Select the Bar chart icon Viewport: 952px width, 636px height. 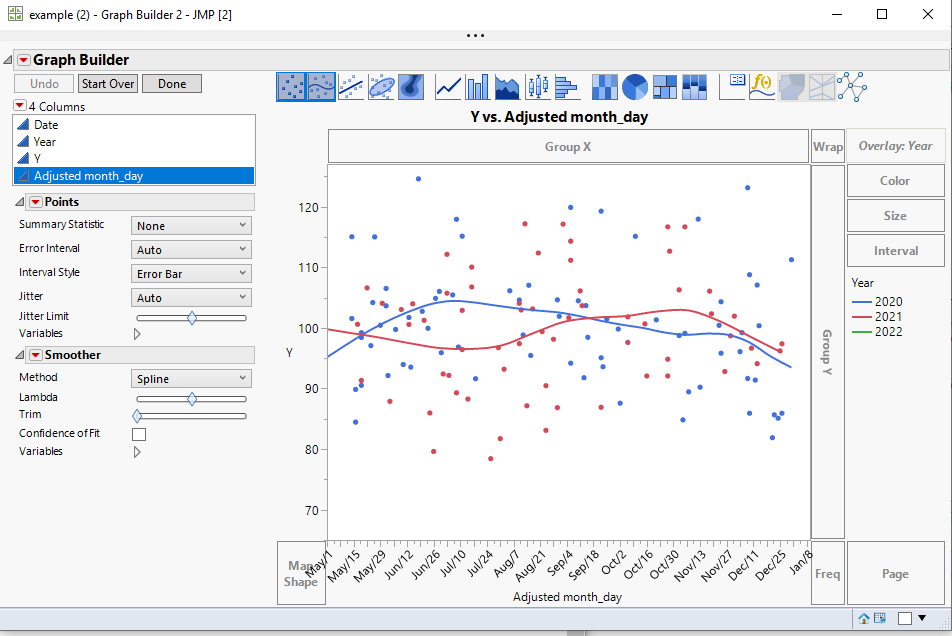477,87
